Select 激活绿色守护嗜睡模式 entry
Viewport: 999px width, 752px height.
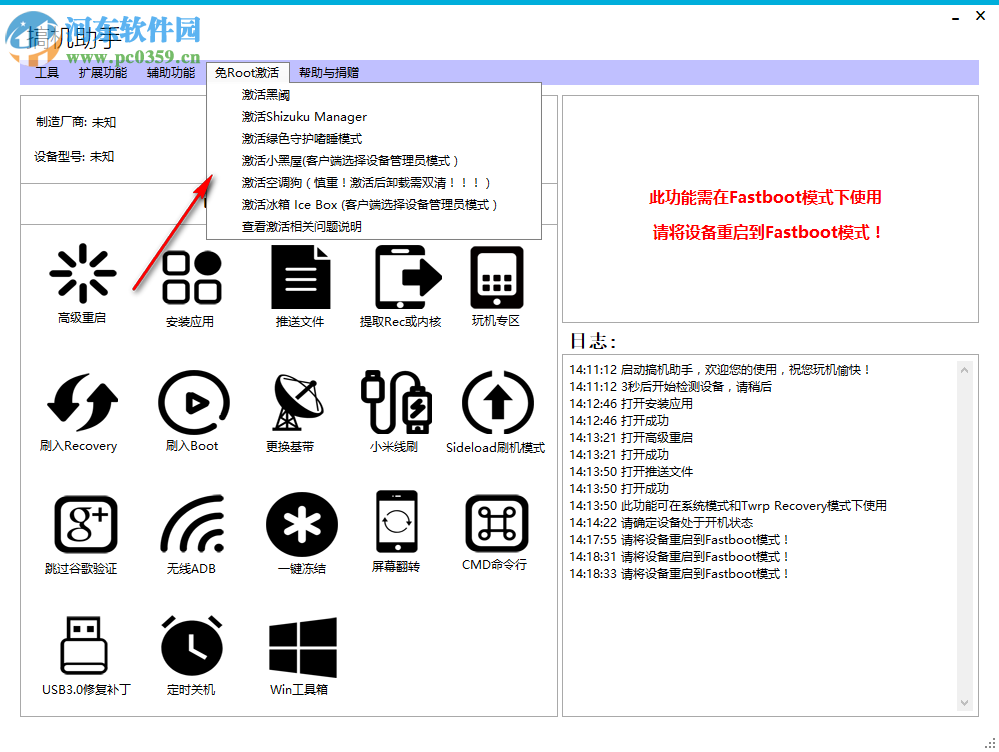[374, 139]
